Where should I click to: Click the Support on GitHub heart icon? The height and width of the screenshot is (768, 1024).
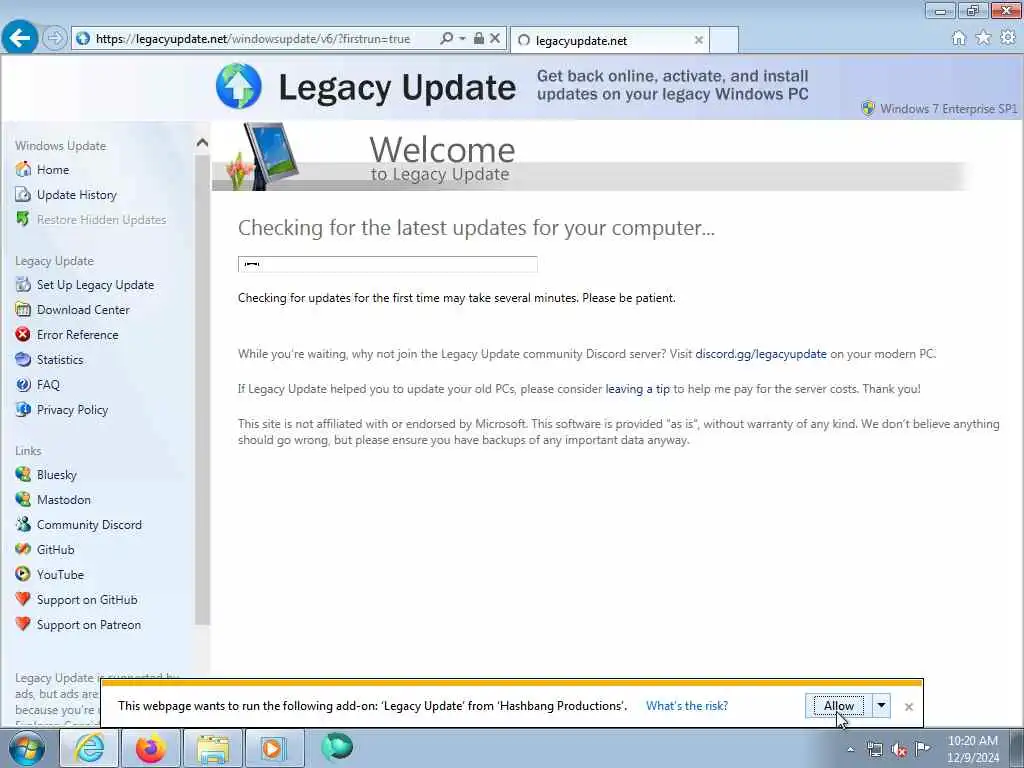[23, 599]
